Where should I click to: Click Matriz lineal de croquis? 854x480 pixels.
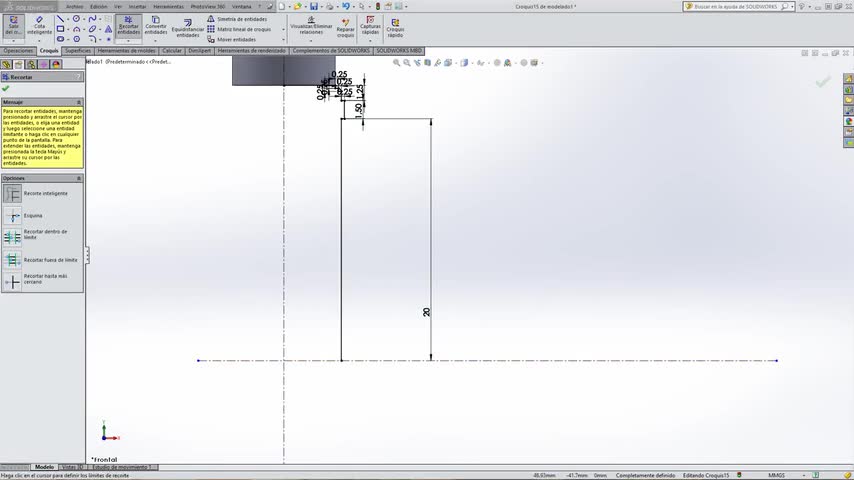(239, 29)
